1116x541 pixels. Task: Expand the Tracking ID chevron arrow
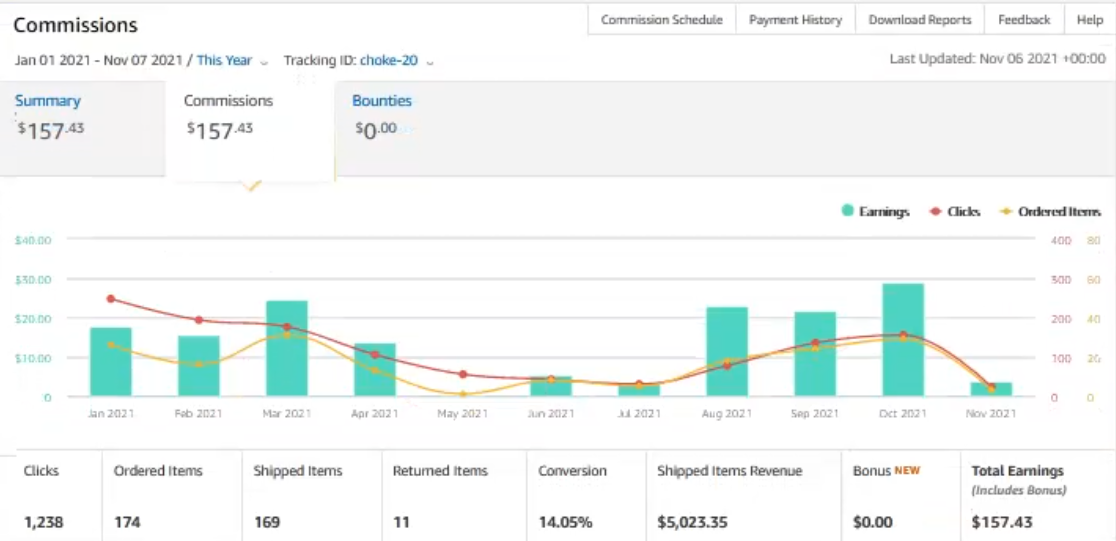pyautogui.click(x=429, y=62)
